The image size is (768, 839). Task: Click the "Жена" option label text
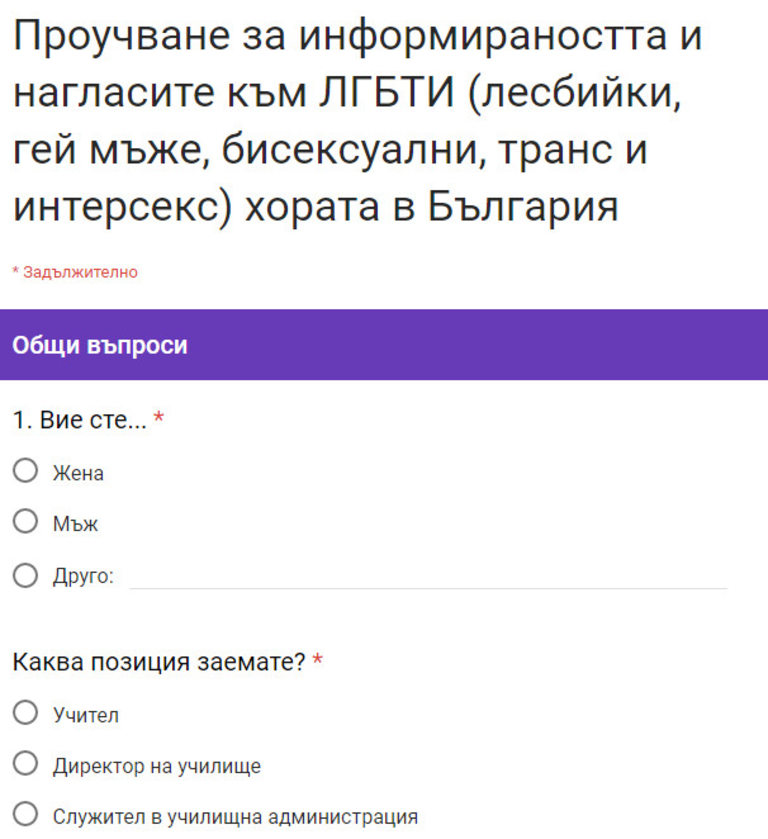78,473
